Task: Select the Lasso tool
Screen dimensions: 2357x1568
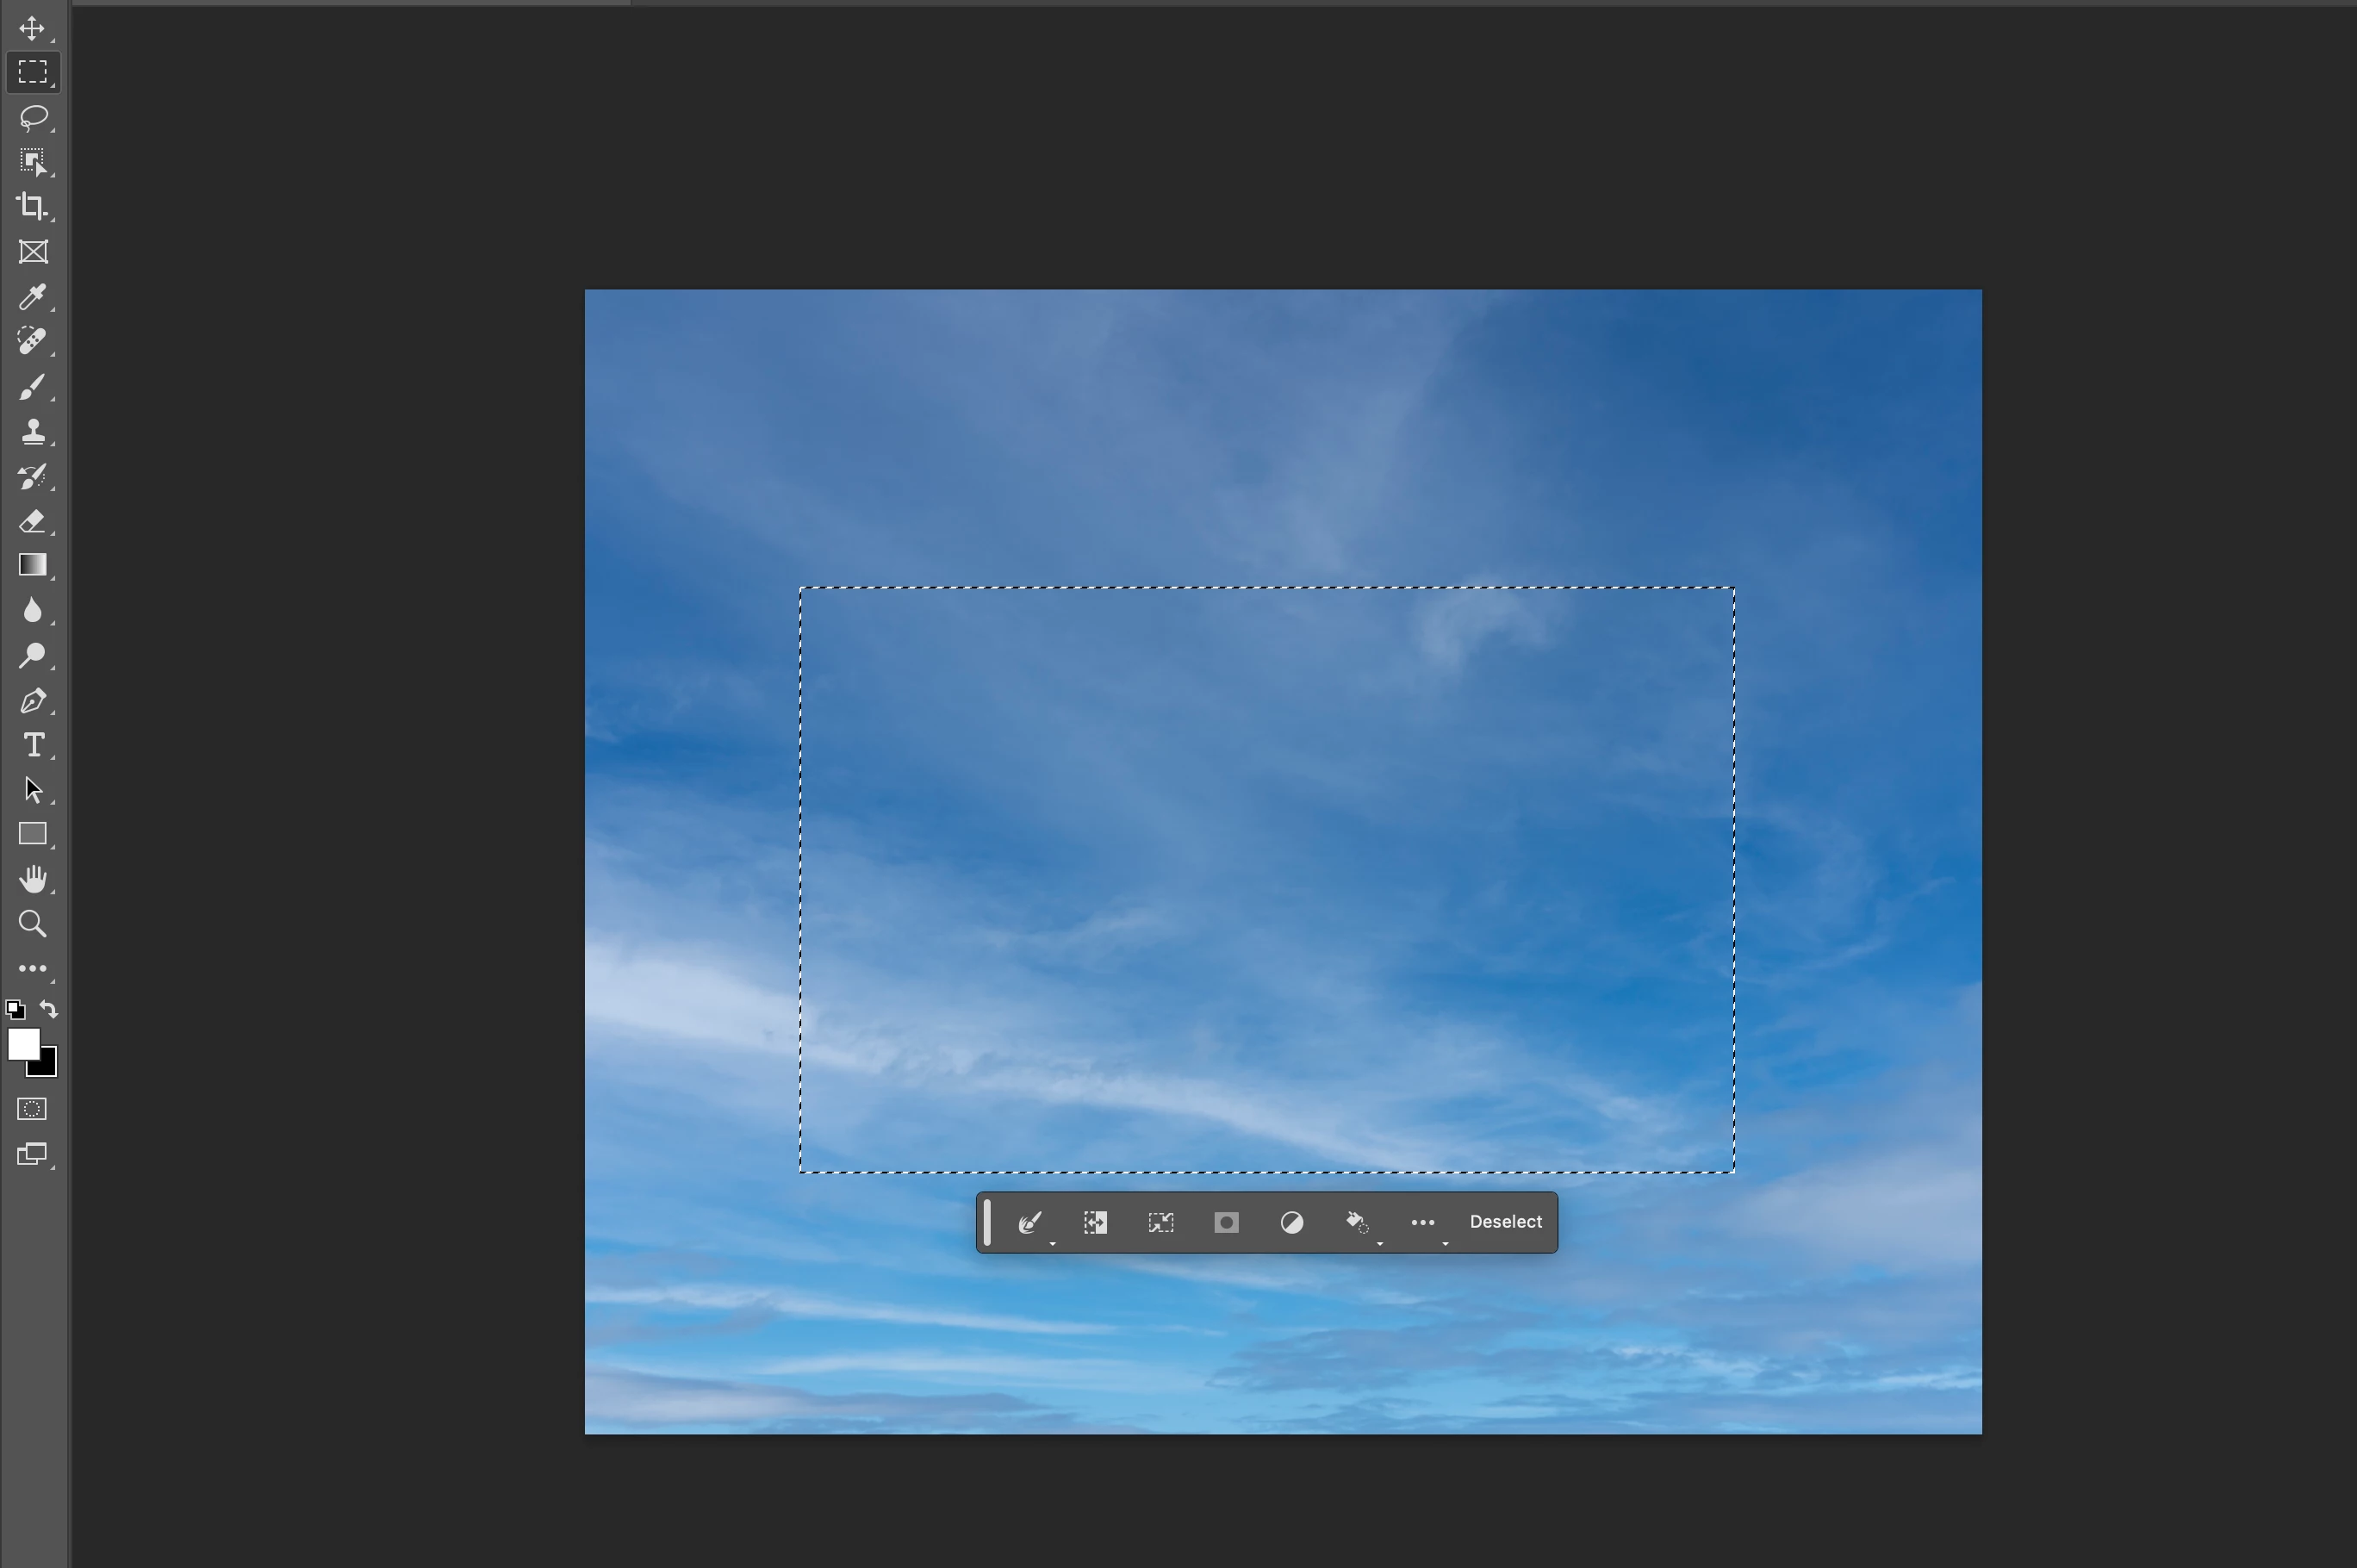Action: [32, 117]
